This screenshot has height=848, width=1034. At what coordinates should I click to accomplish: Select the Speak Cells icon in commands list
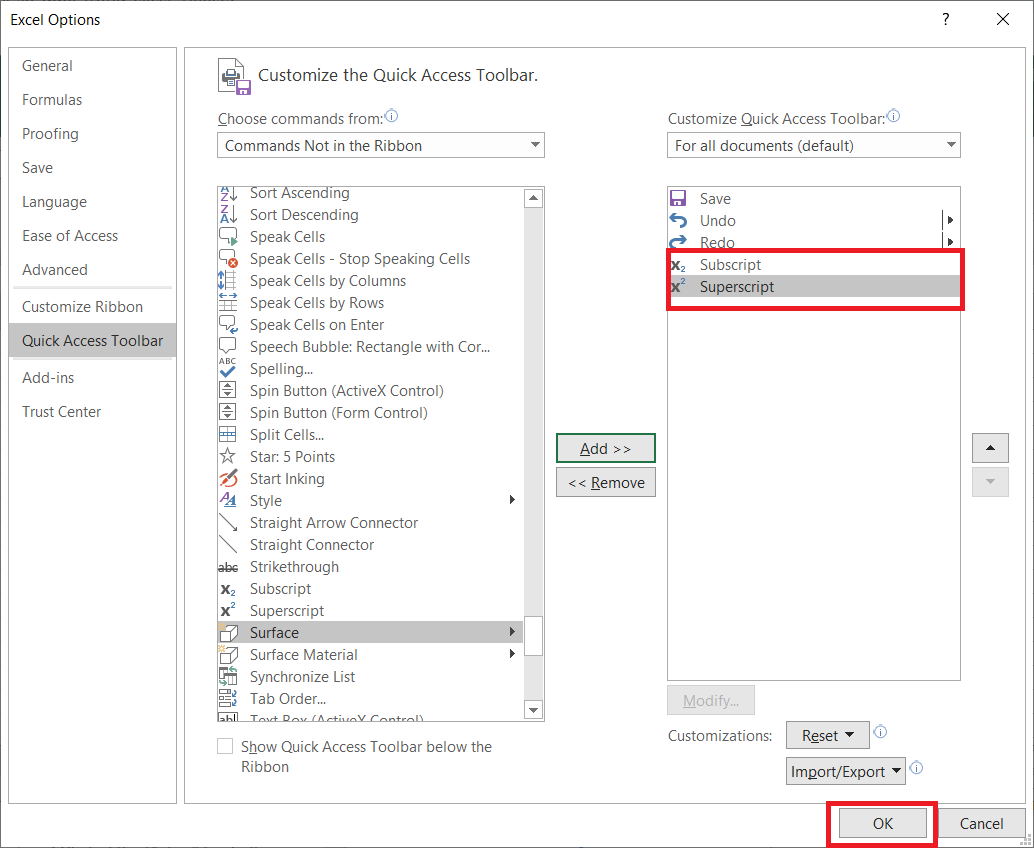[x=228, y=237]
